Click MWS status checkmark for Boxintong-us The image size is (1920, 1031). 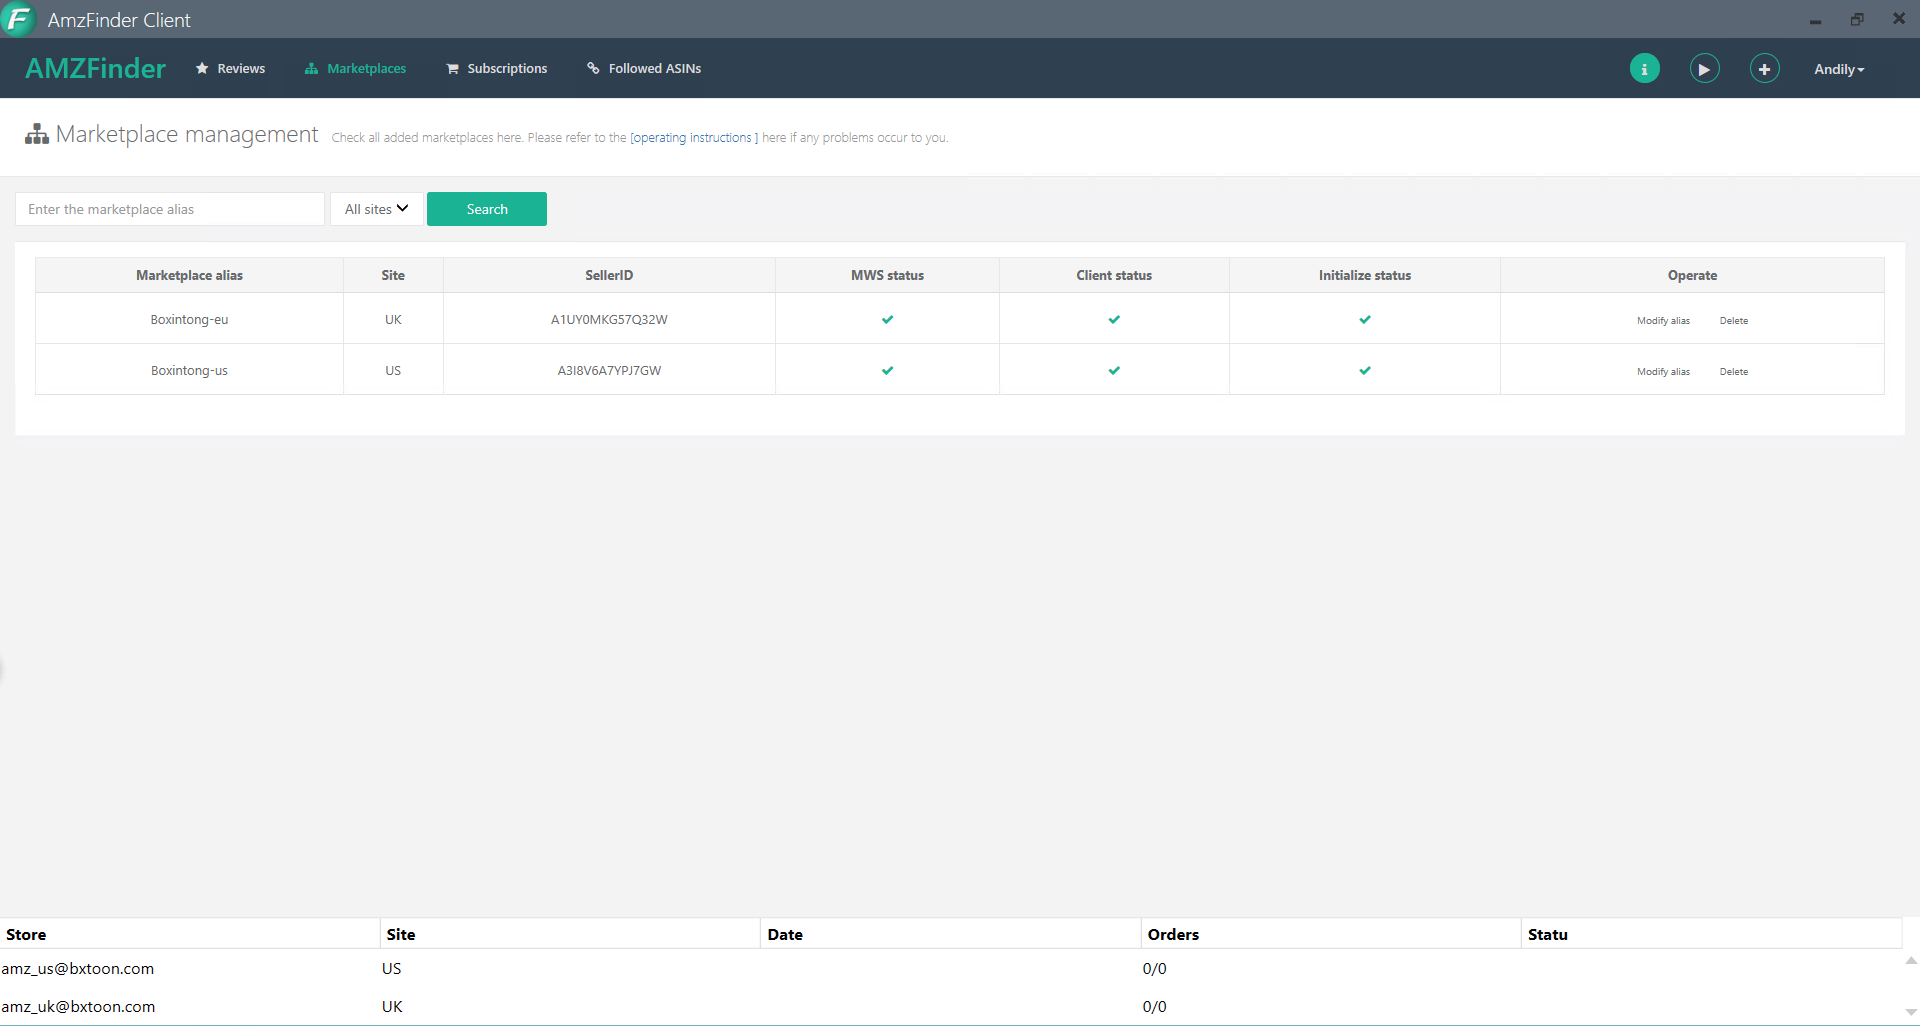point(887,371)
